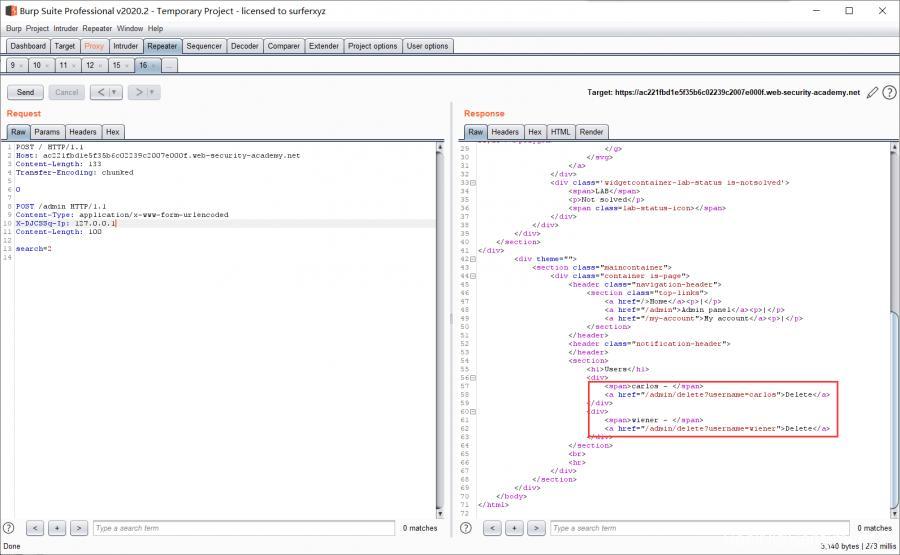Click the edit target pencil icon
The height and width of the screenshot is (555, 900).
[872, 92]
